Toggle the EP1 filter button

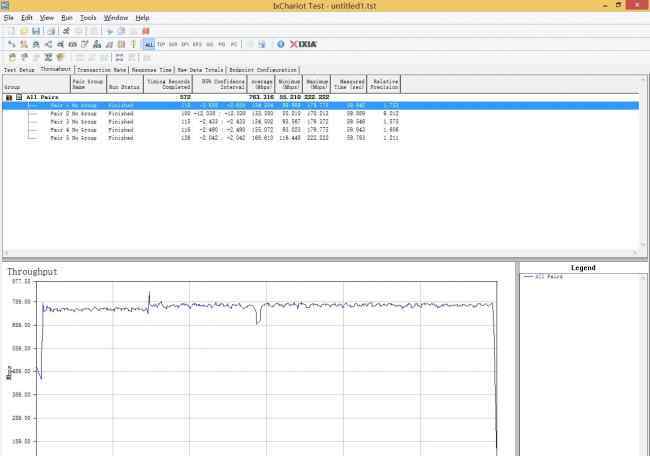tap(185, 44)
